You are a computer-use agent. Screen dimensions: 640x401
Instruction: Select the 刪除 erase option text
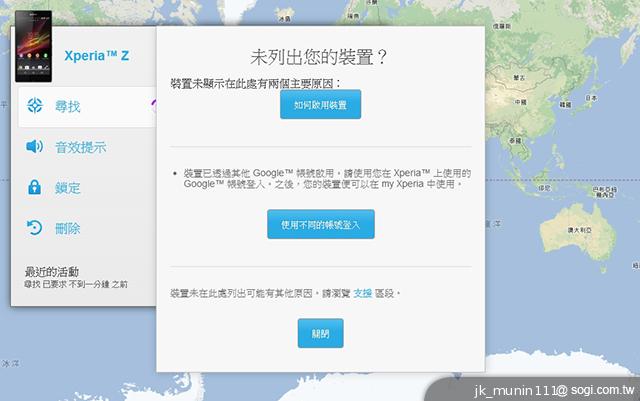click(68, 229)
